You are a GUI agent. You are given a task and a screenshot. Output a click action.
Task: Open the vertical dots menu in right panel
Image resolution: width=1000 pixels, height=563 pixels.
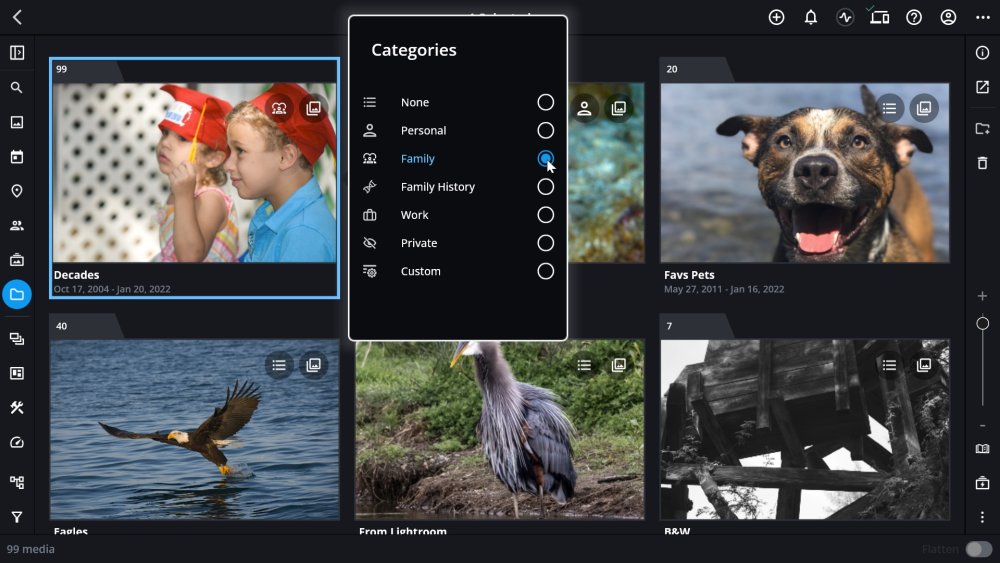click(982, 517)
